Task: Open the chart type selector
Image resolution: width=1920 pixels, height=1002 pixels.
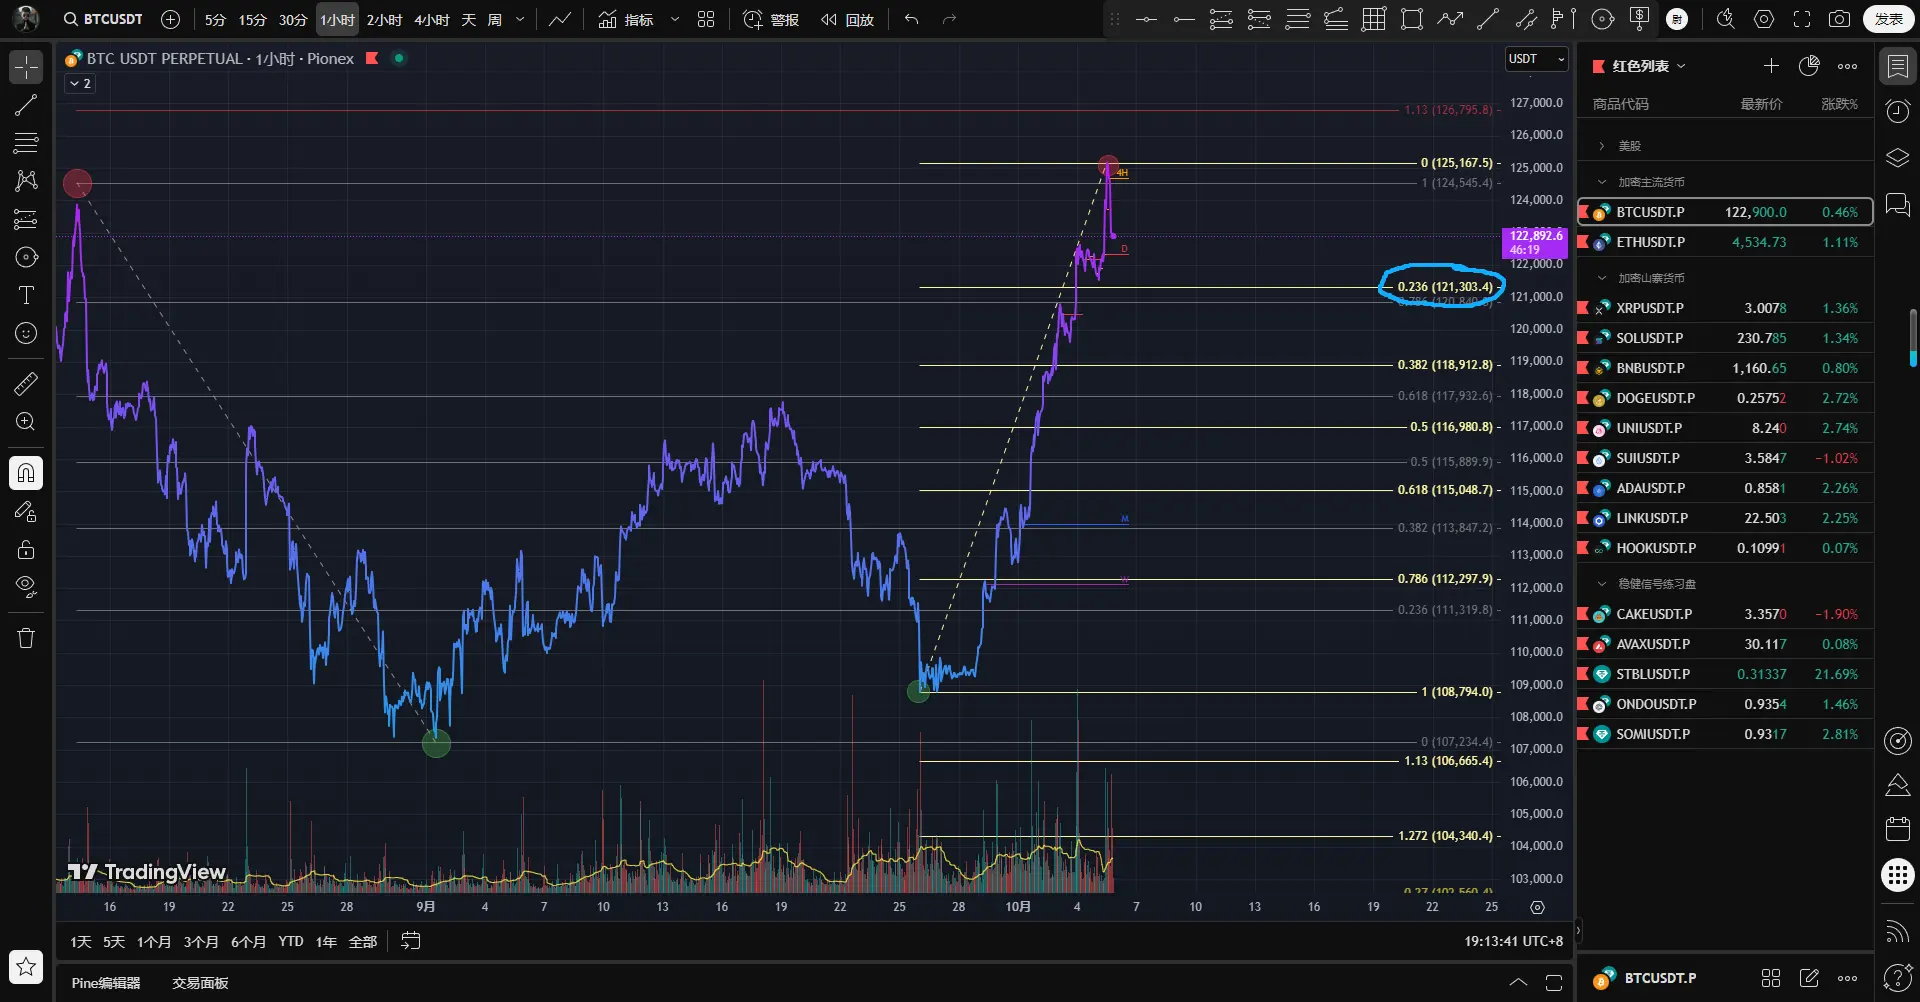Action: (560, 19)
